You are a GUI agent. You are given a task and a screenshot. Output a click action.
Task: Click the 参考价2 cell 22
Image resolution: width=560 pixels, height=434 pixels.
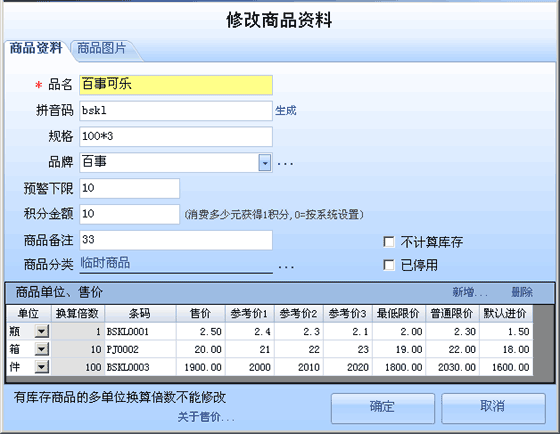pyautogui.click(x=299, y=349)
